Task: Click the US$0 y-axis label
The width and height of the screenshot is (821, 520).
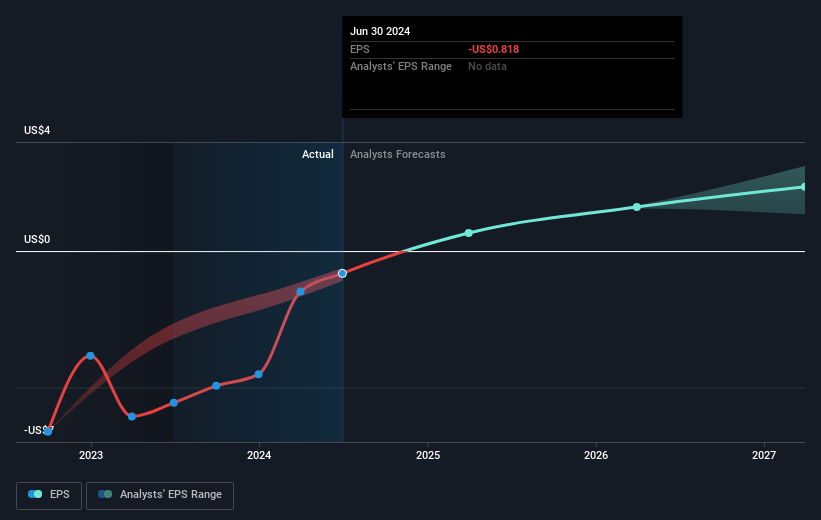Action: click(x=37, y=239)
